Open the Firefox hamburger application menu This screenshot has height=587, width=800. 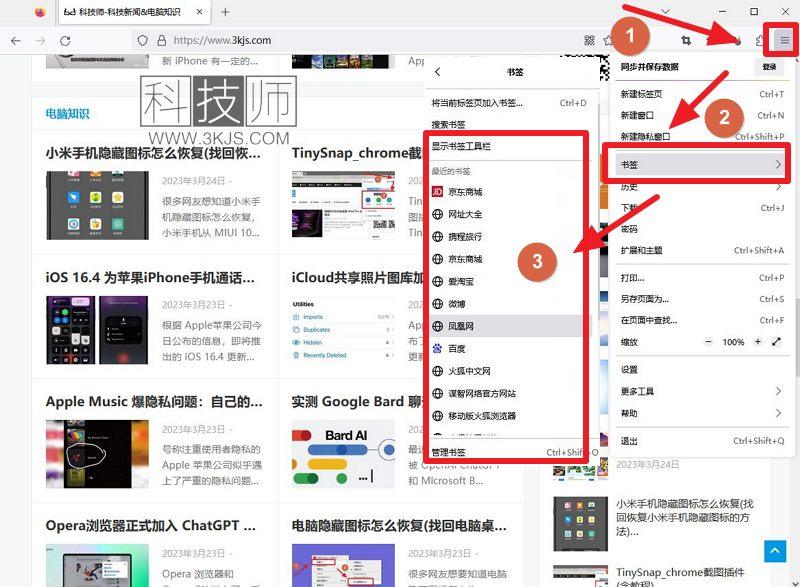[784, 40]
